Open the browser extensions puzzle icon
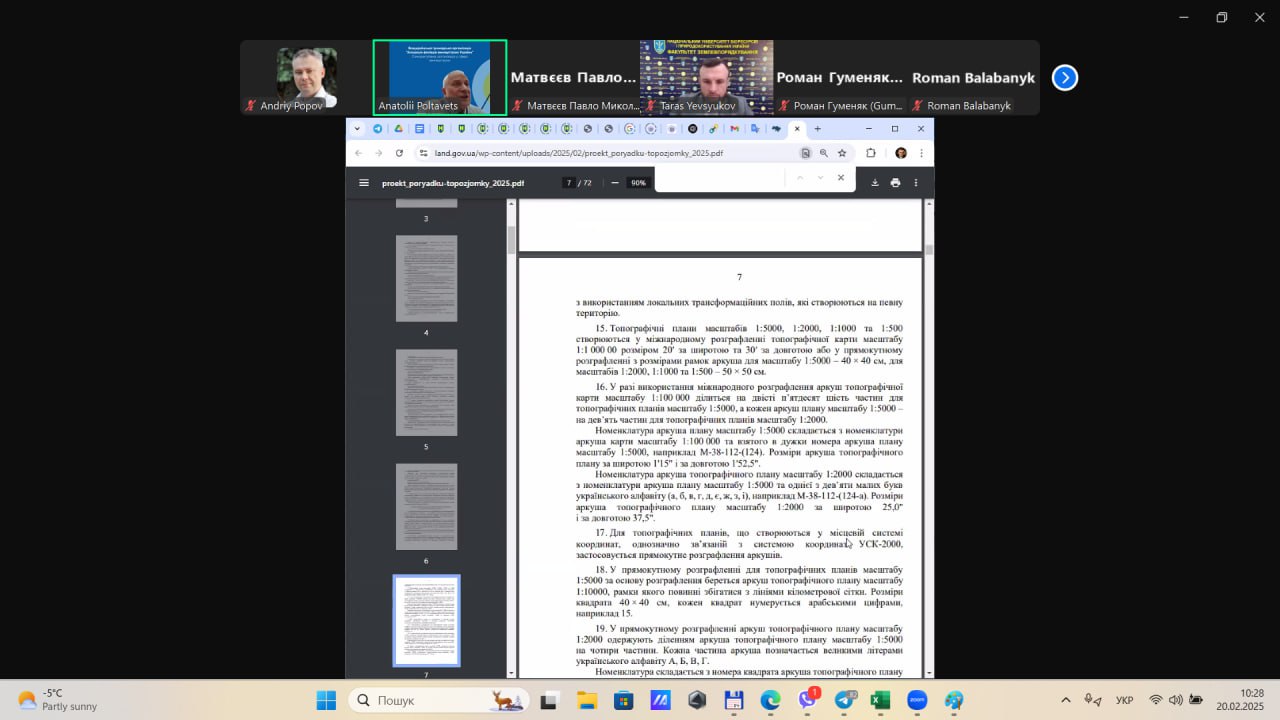The height and width of the screenshot is (720, 1280). [x=871, y=153]
